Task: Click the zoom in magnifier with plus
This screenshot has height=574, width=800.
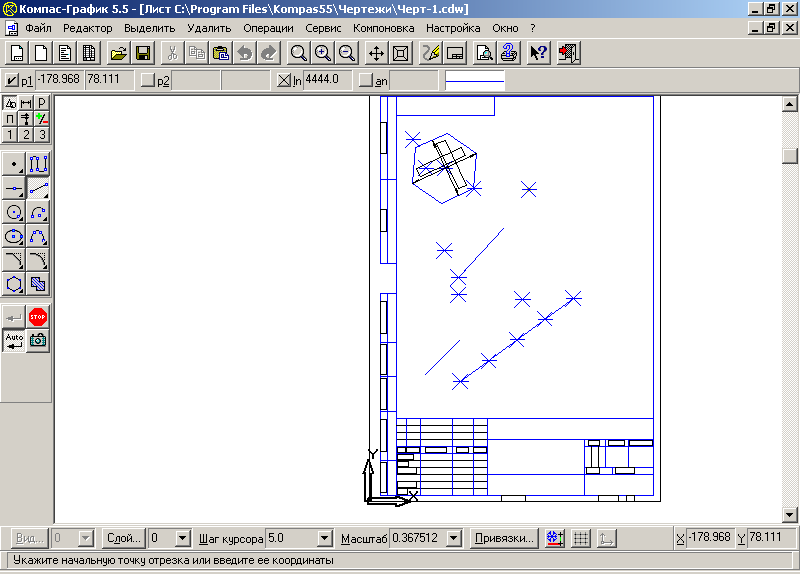Action: pyautogui.click(x=322, y=53)
